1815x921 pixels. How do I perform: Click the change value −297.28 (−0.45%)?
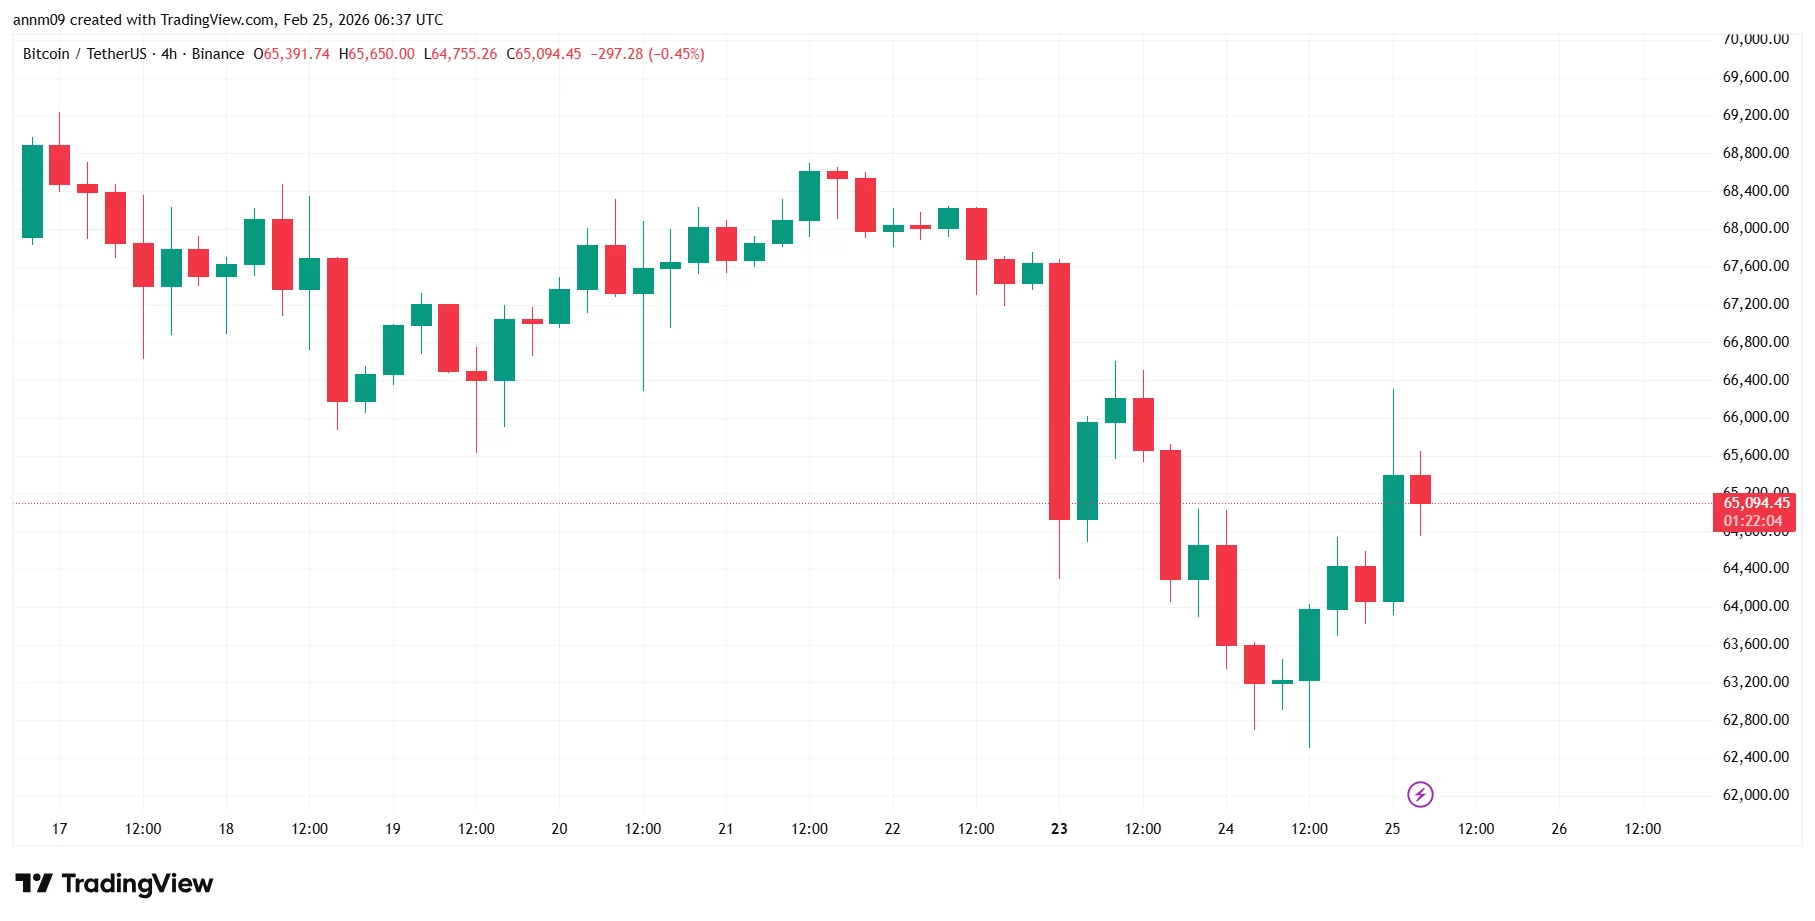(x=647, y=54)
